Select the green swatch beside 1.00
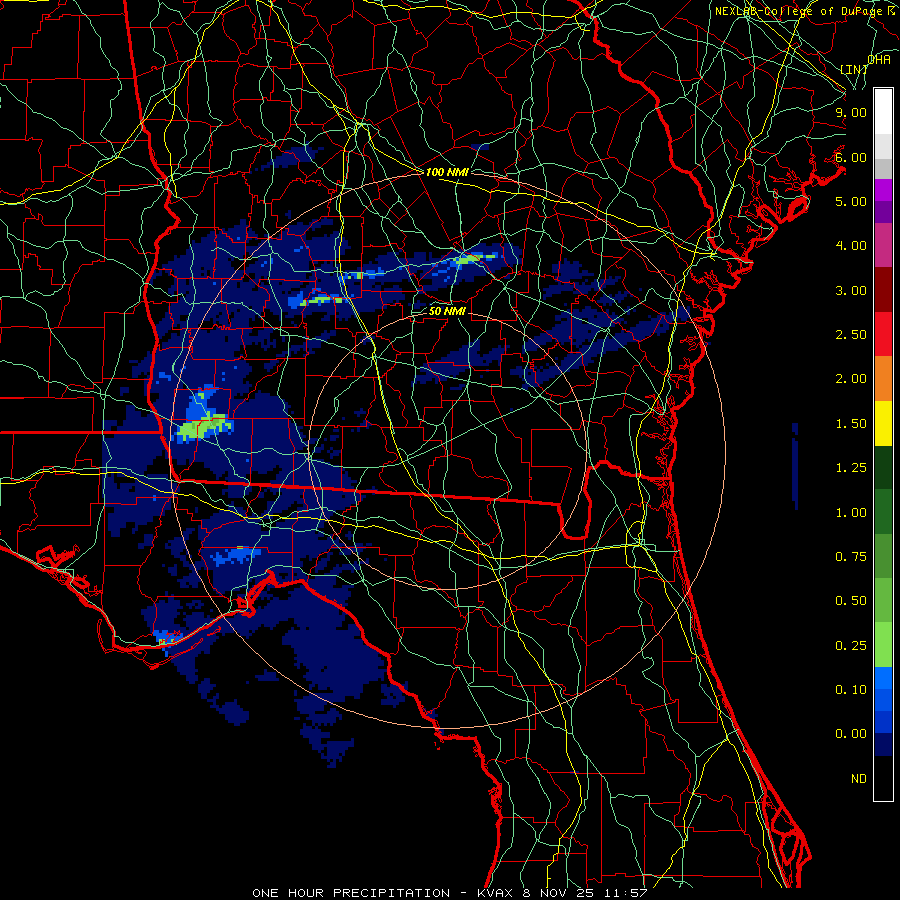 click(x=883, y=512)
